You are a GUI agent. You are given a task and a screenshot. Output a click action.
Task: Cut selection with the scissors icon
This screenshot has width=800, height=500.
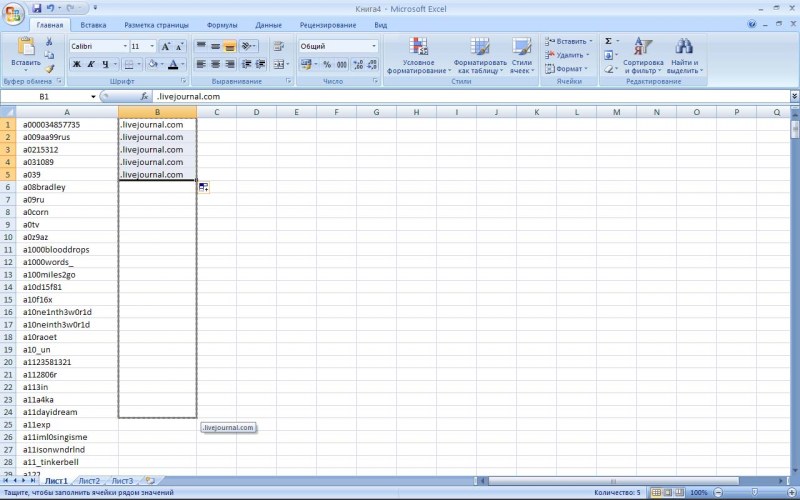49,42
